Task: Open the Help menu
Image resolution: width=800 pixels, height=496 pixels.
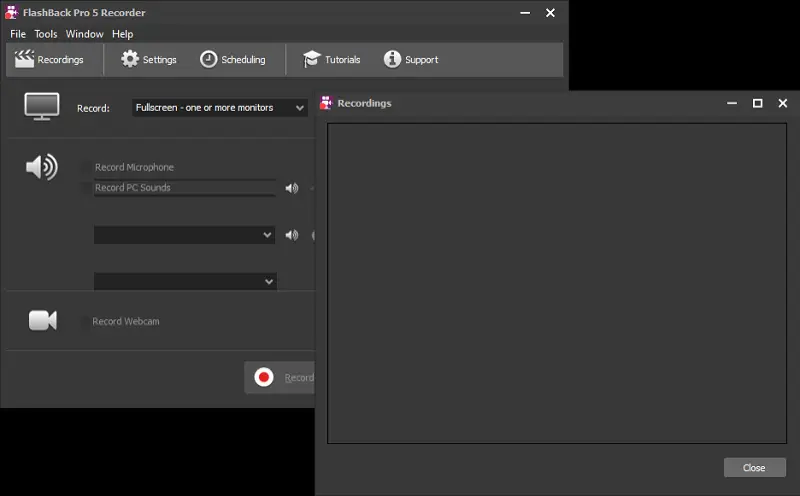Action: (x=122, y=34)
